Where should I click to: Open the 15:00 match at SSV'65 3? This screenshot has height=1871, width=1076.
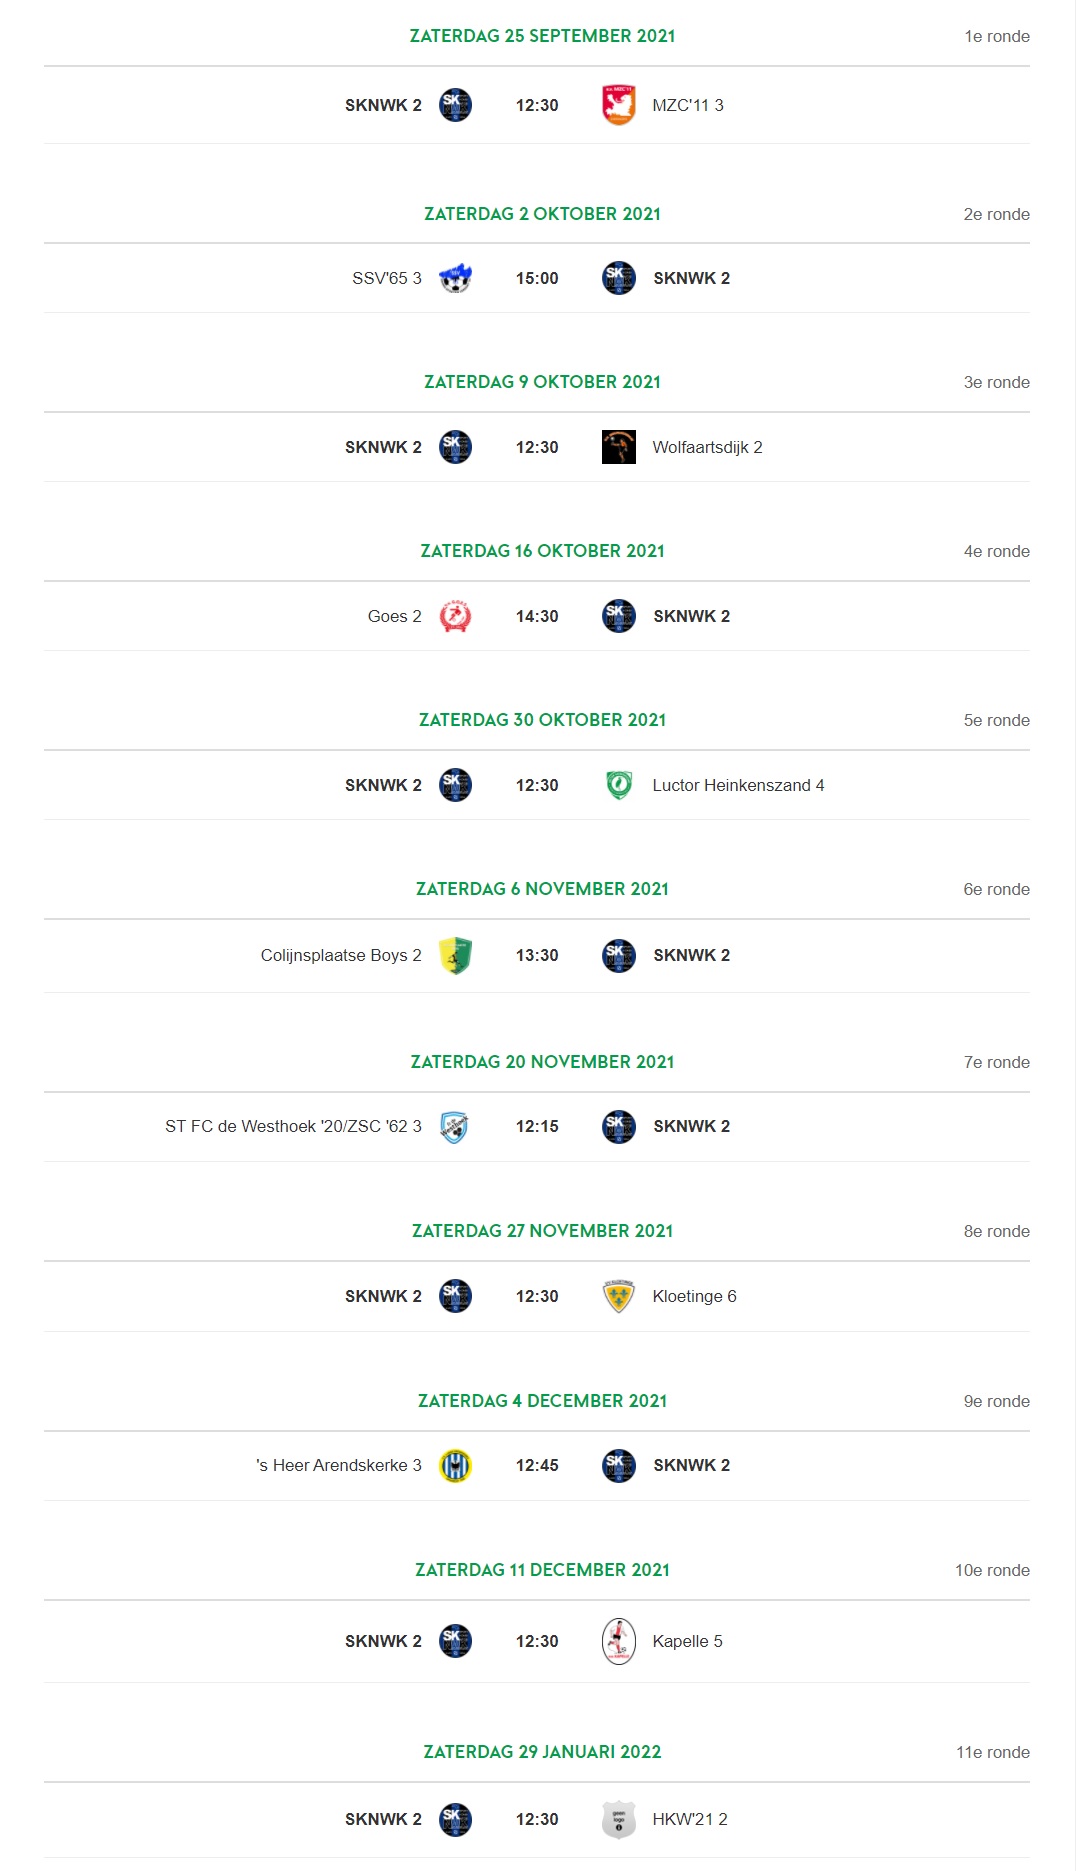coord(537,278)
